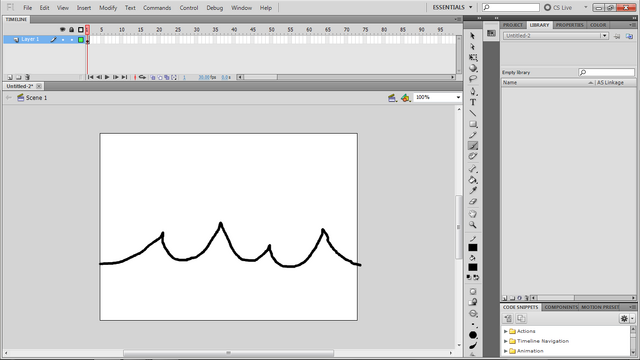Viewport: 640px width, 360px height.
Task: Toggle the Loop playback button
Action: (x=142, y=77)
